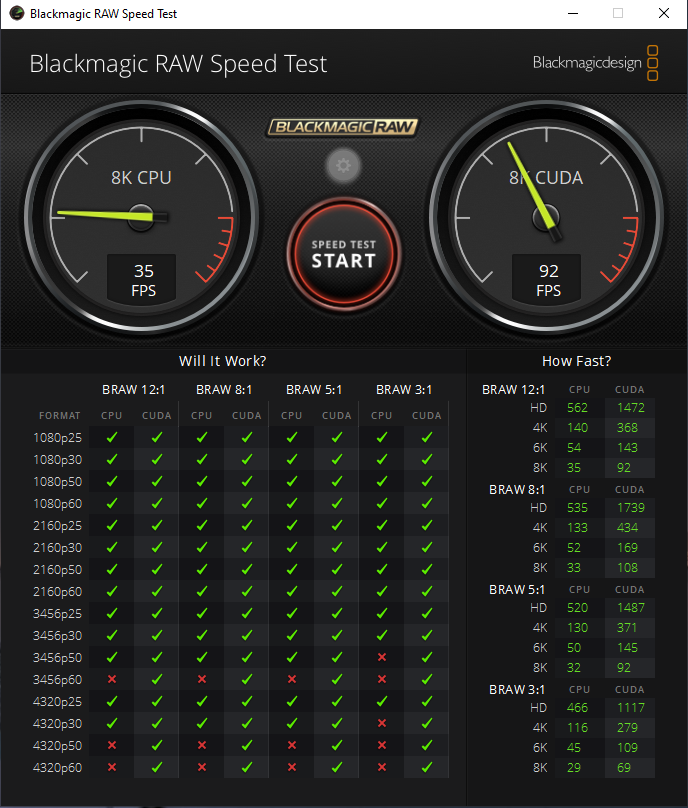
Task: Click the app icon in title bar
Action: 16,13
